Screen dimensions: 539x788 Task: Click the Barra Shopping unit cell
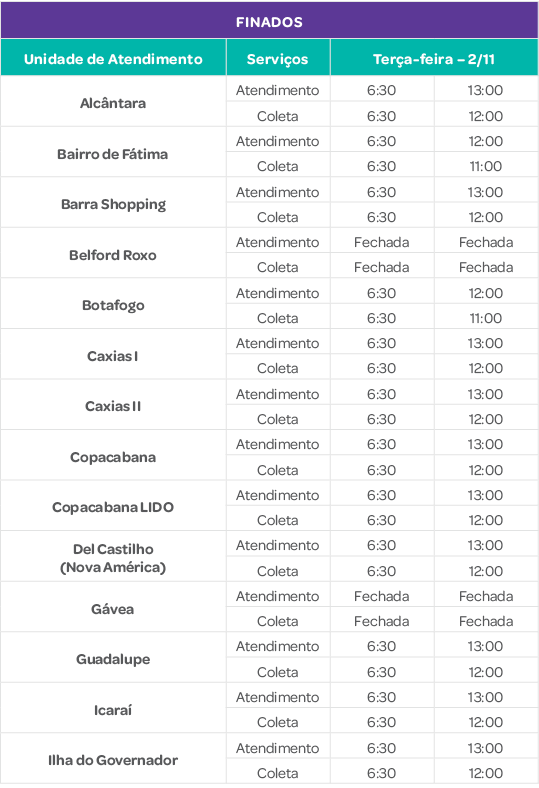(114, 203)
